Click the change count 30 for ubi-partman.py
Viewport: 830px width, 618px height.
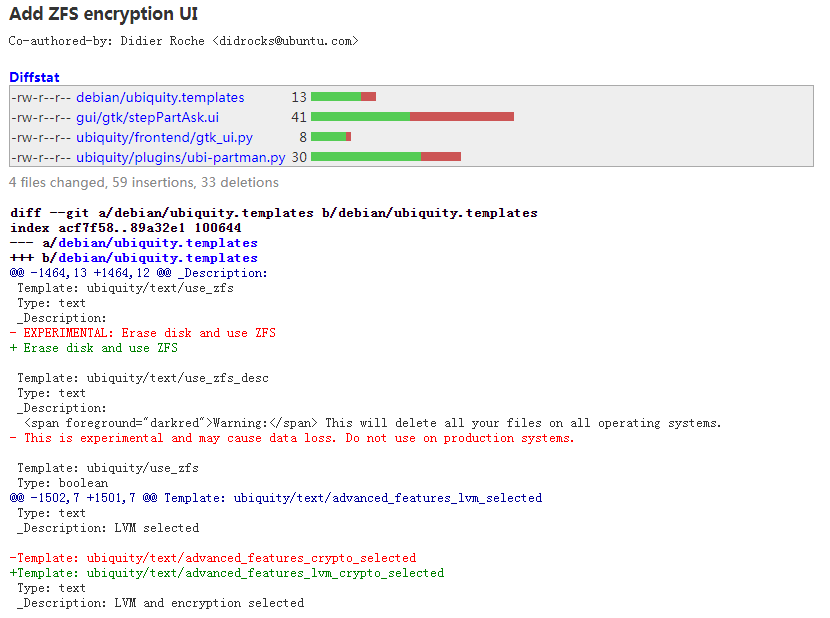tap(299, 157)
